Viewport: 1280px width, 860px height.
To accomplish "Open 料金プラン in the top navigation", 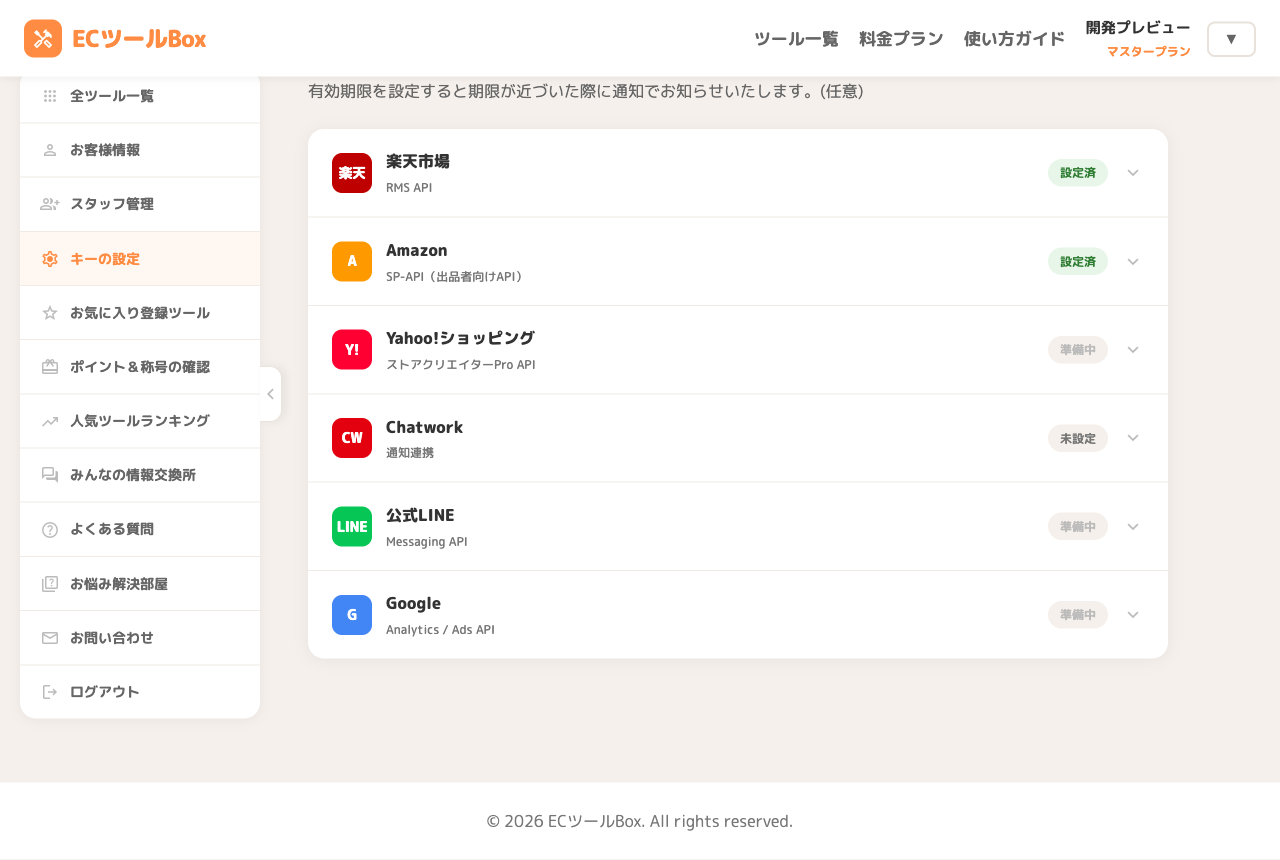I will point(901,39).
